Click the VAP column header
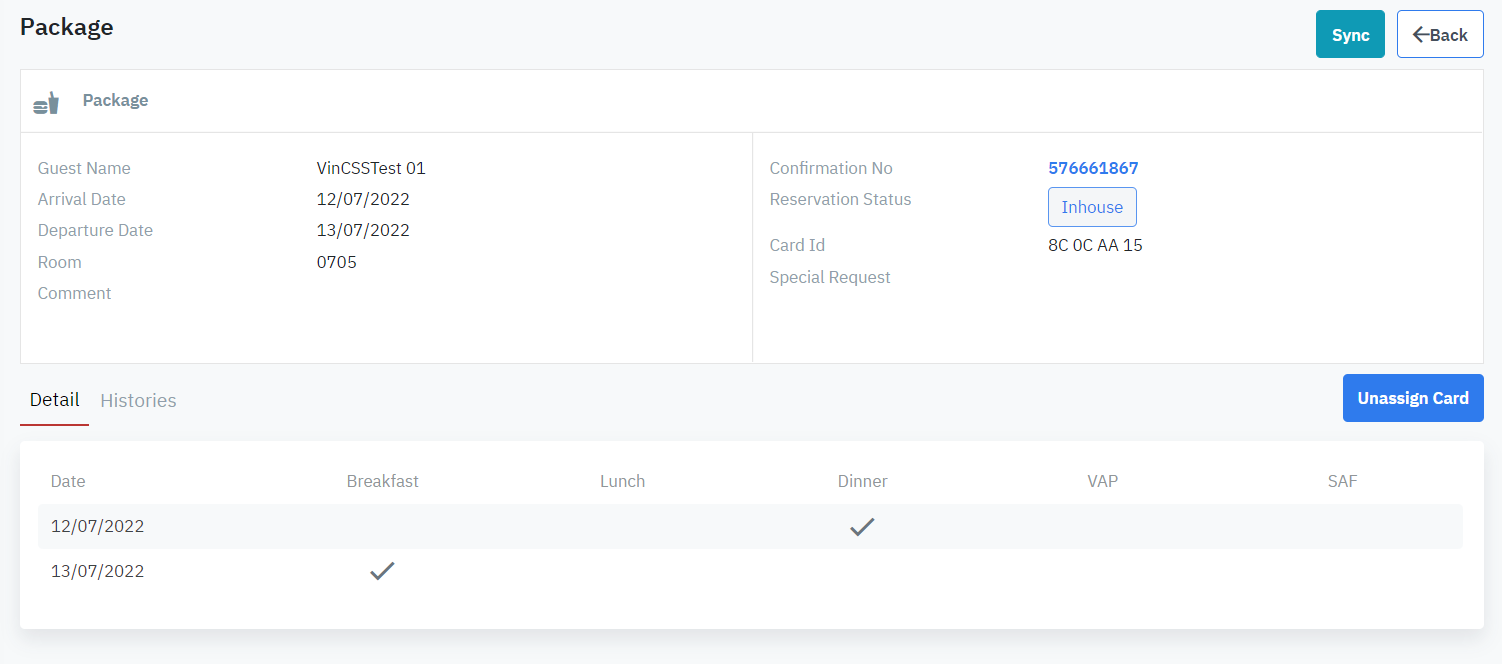 click(x=1102, y=481)
